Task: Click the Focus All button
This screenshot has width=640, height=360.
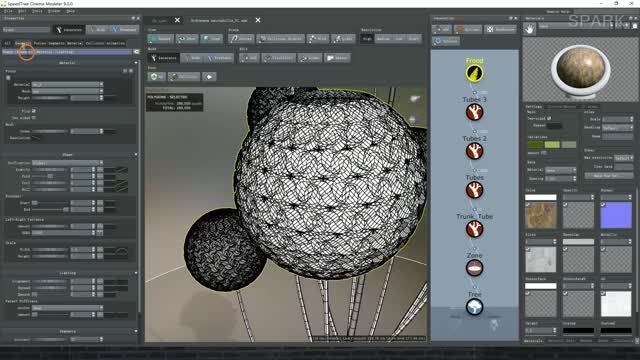Action: (x=156, y=77)
